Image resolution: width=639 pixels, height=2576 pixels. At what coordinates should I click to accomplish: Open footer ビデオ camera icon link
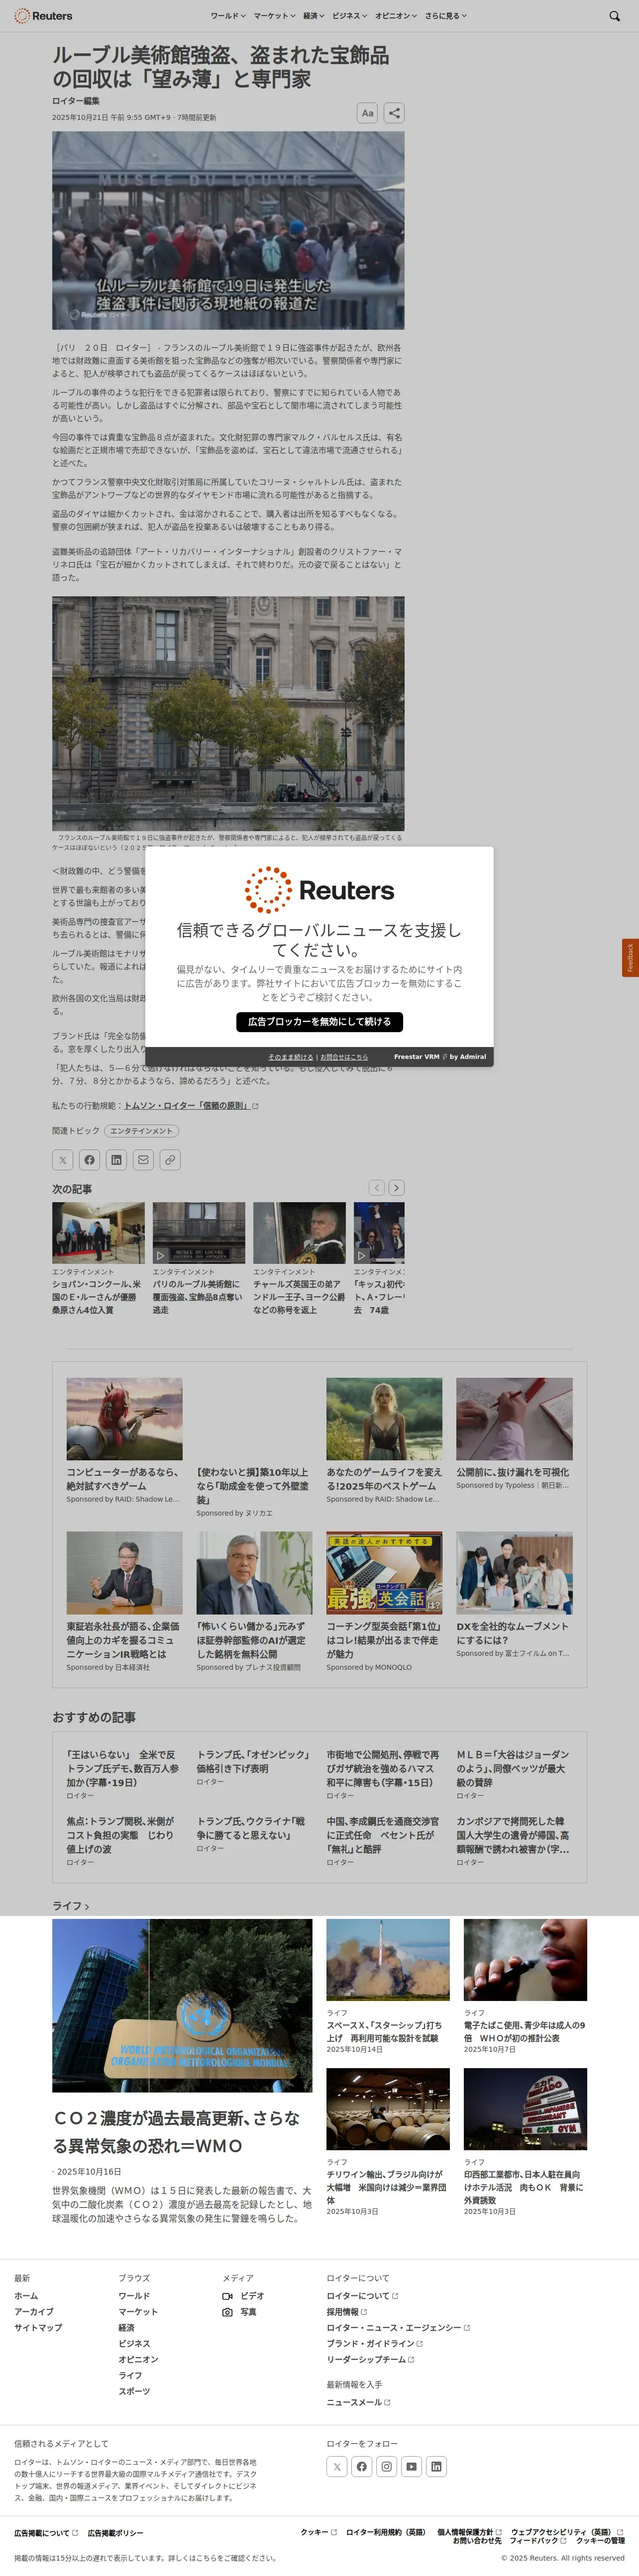tap(243, 2296)
